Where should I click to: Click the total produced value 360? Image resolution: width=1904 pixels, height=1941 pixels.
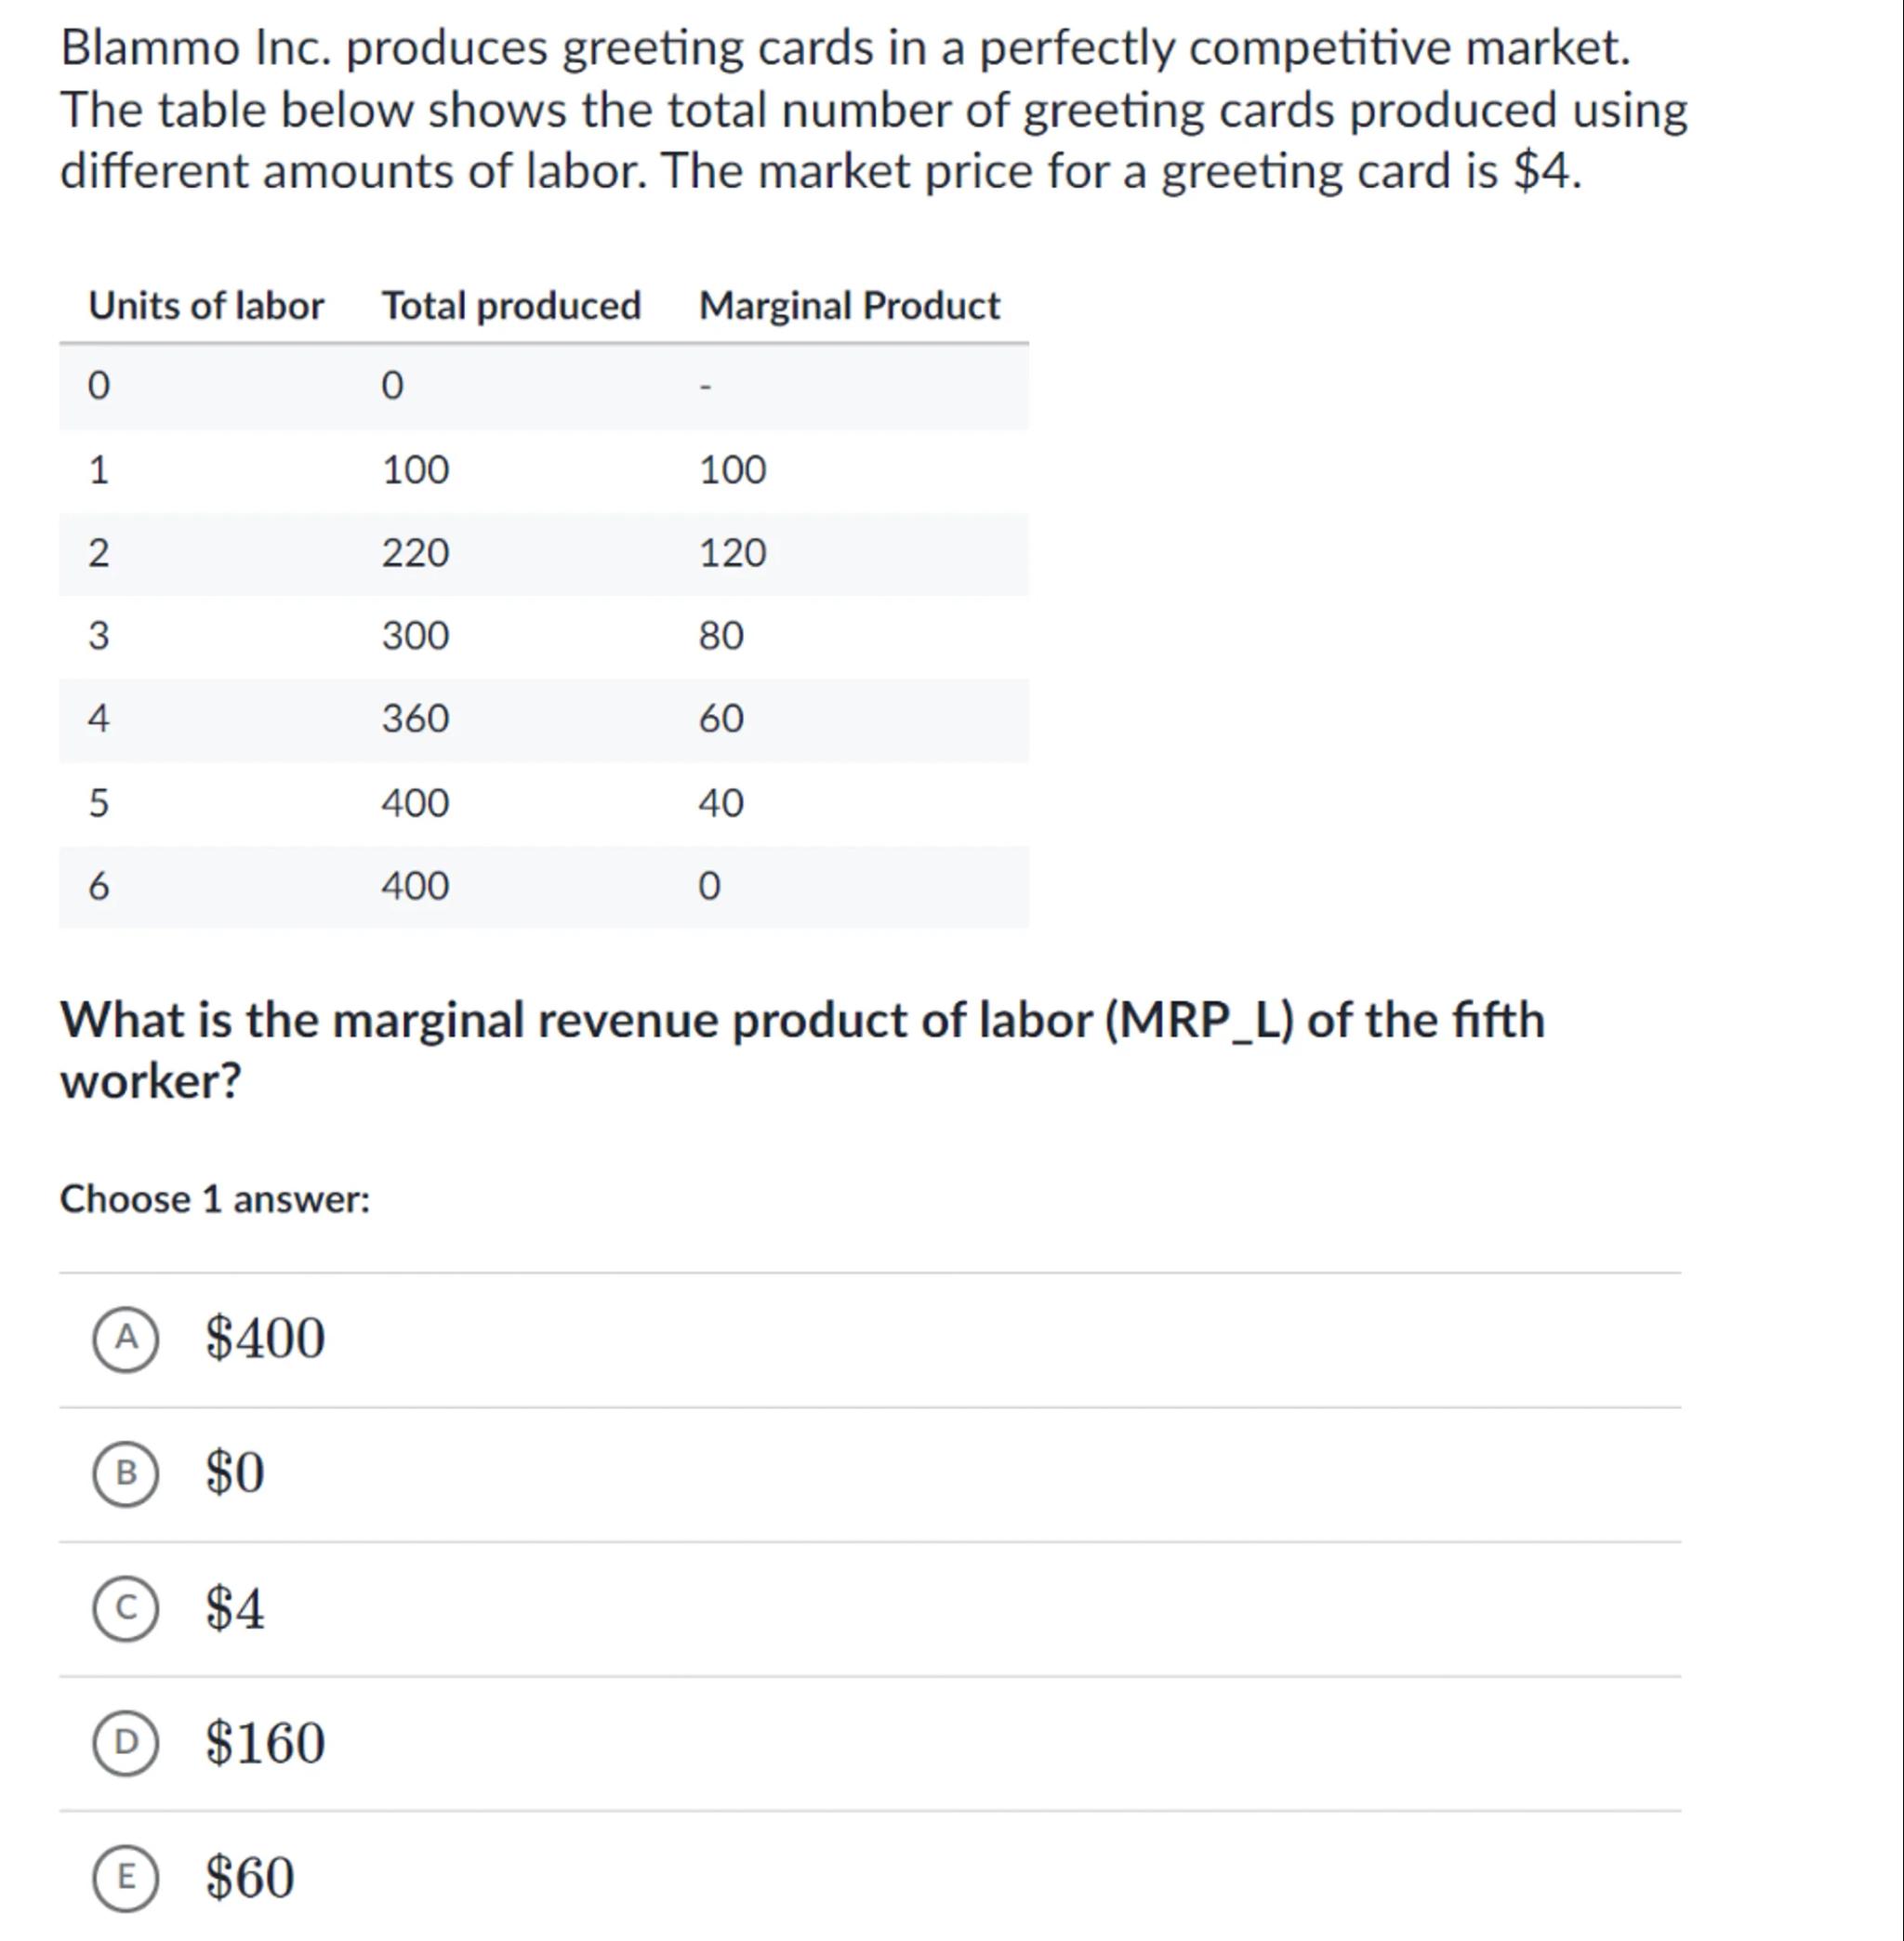pos(415,719)
